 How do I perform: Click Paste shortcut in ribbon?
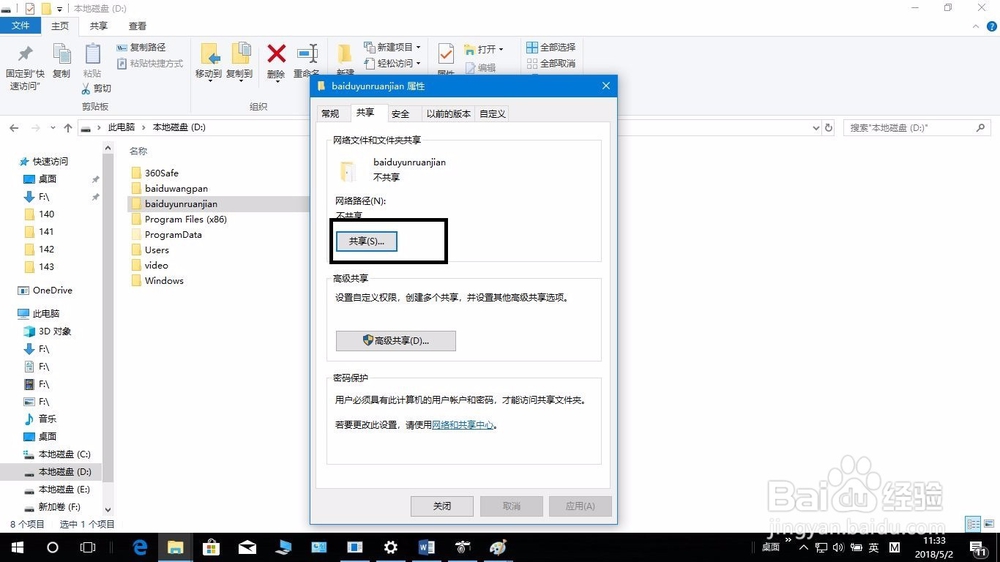(x=150, y=64)
